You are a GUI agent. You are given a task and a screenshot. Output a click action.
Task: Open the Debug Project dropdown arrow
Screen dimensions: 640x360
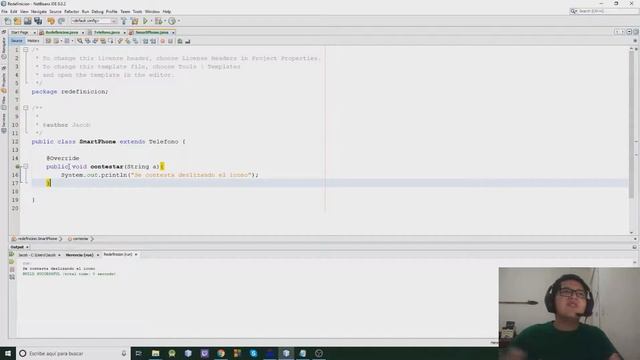point(164,21)
